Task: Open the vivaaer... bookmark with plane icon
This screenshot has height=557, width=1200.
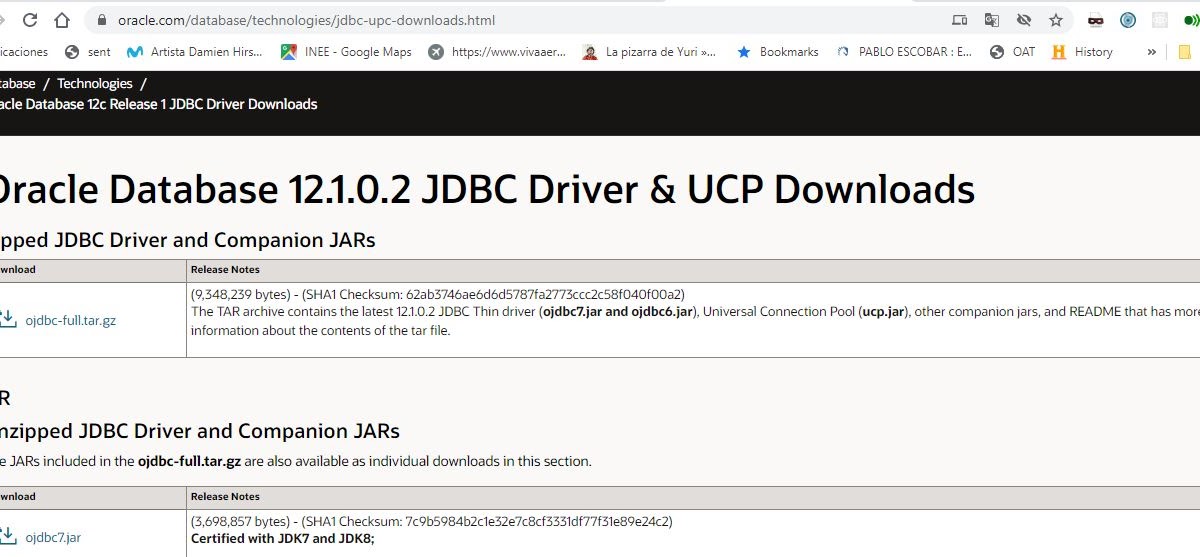Action: tap(497, 52)
